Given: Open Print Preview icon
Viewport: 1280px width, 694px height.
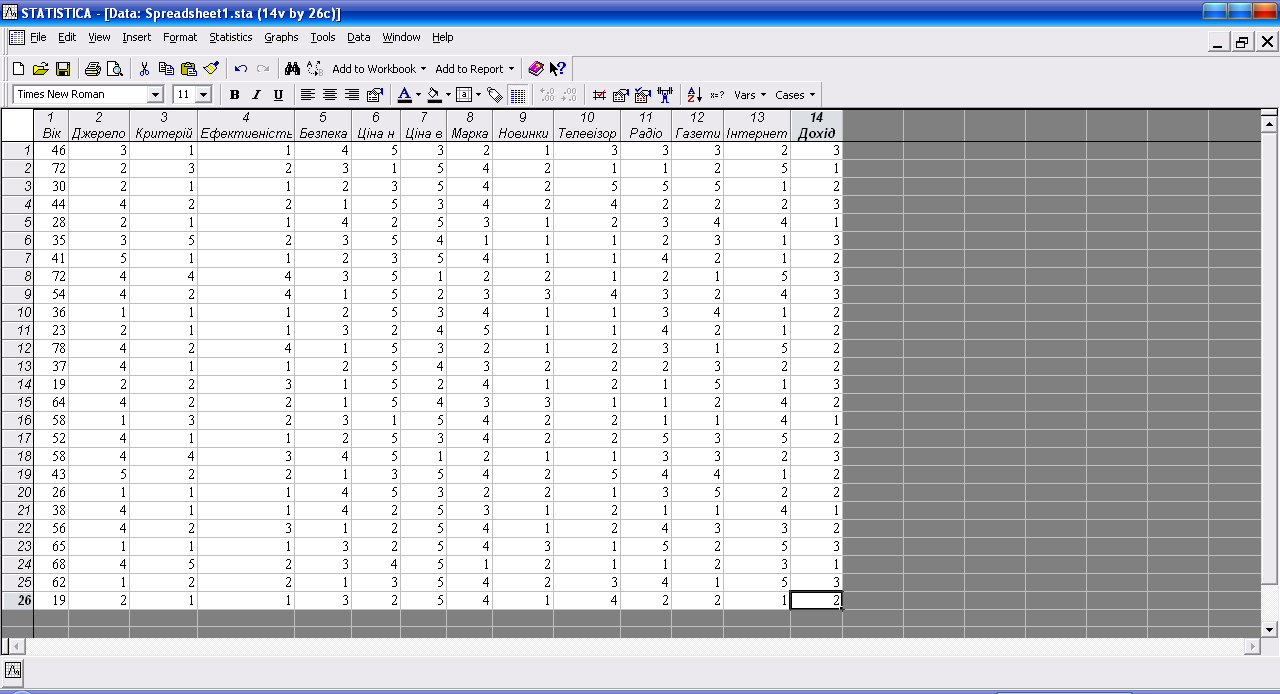Looking at the screenshot, I should tap(115, 69).
